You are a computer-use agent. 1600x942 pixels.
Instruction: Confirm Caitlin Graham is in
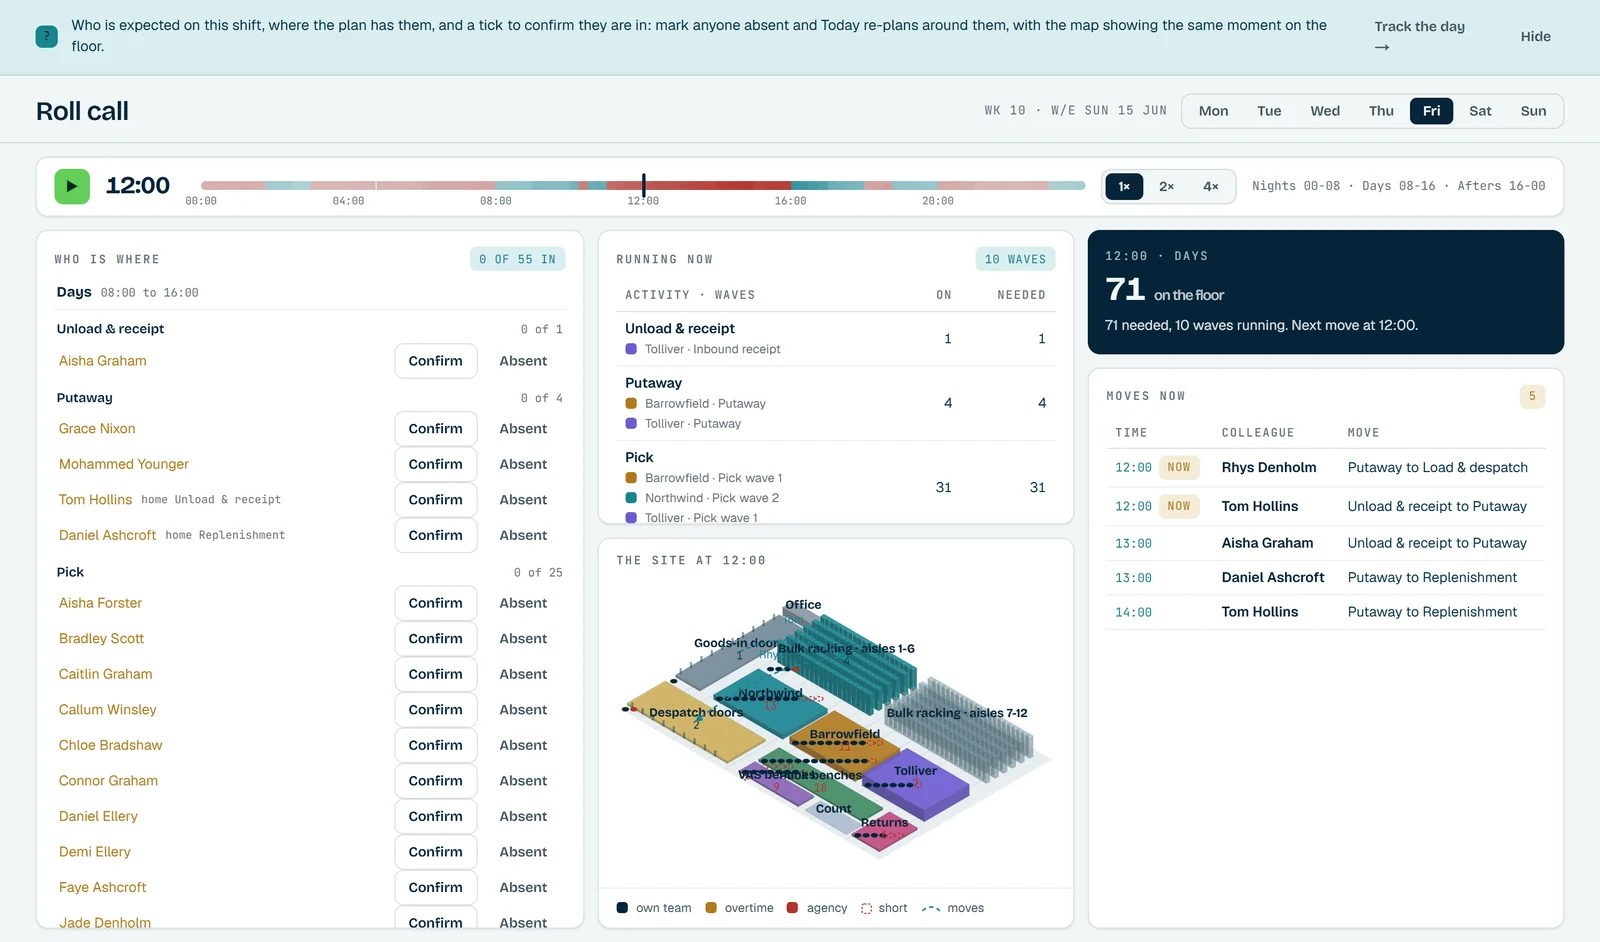point(435,674)
